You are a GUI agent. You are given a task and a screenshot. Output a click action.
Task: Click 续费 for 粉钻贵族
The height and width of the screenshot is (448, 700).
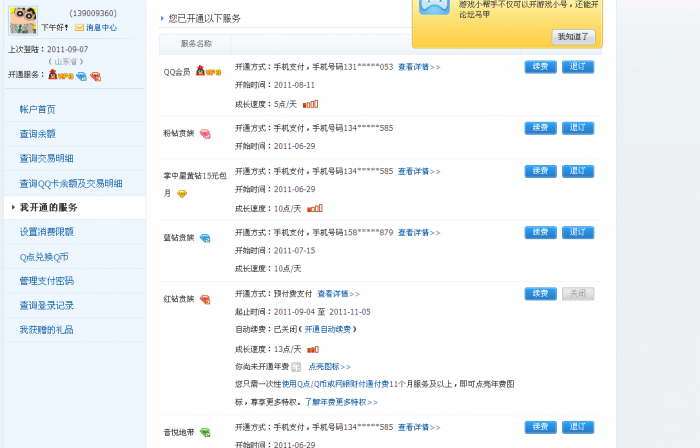tap(540, 128)
